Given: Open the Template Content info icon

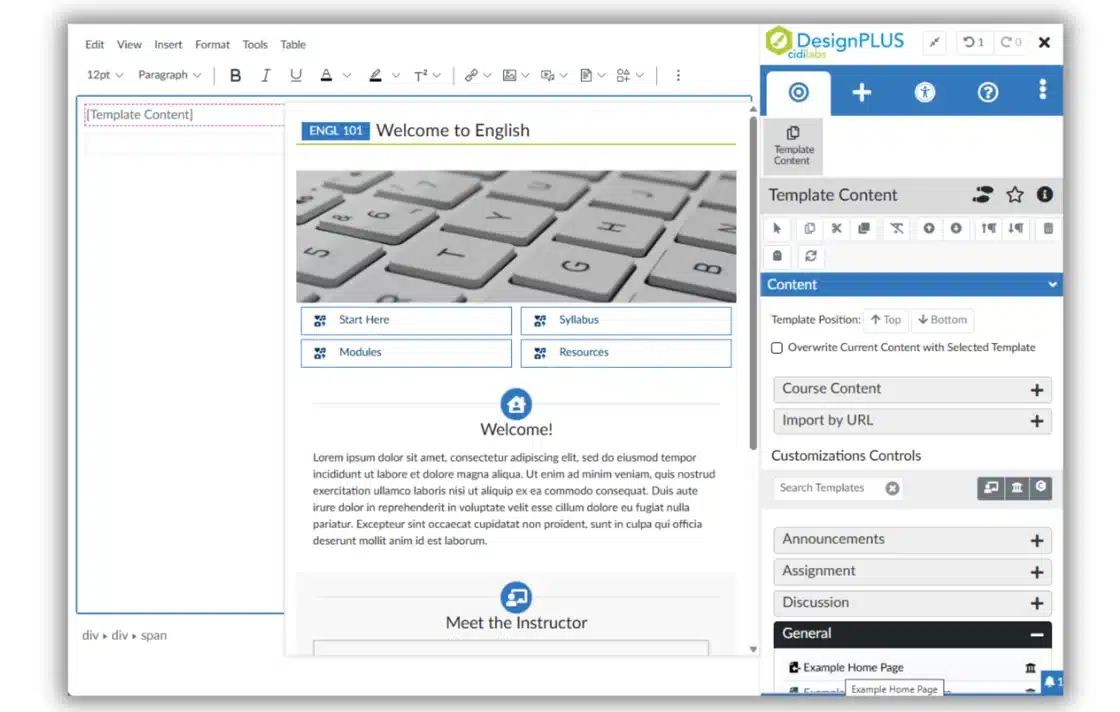Looking at the screenshot, I should (x=1044, y=195).
